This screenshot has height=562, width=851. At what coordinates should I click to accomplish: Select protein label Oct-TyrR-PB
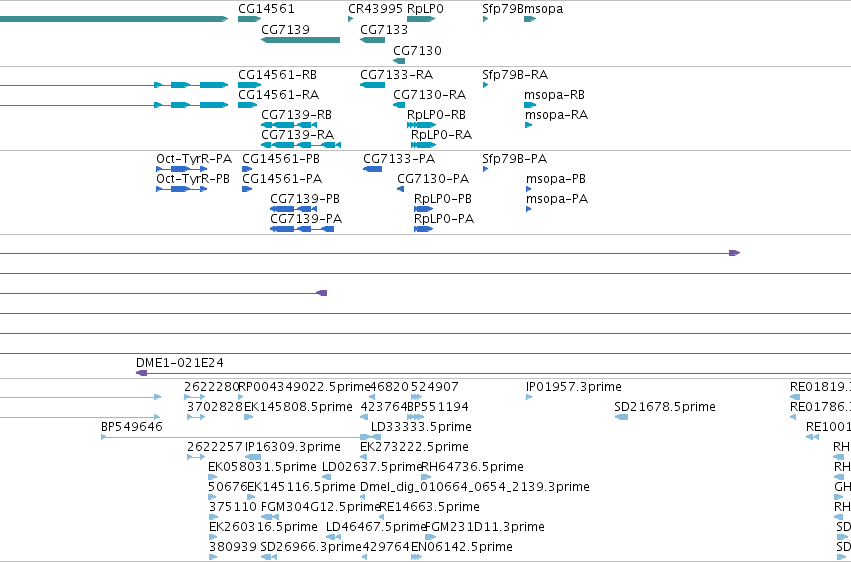pos(193,178)
